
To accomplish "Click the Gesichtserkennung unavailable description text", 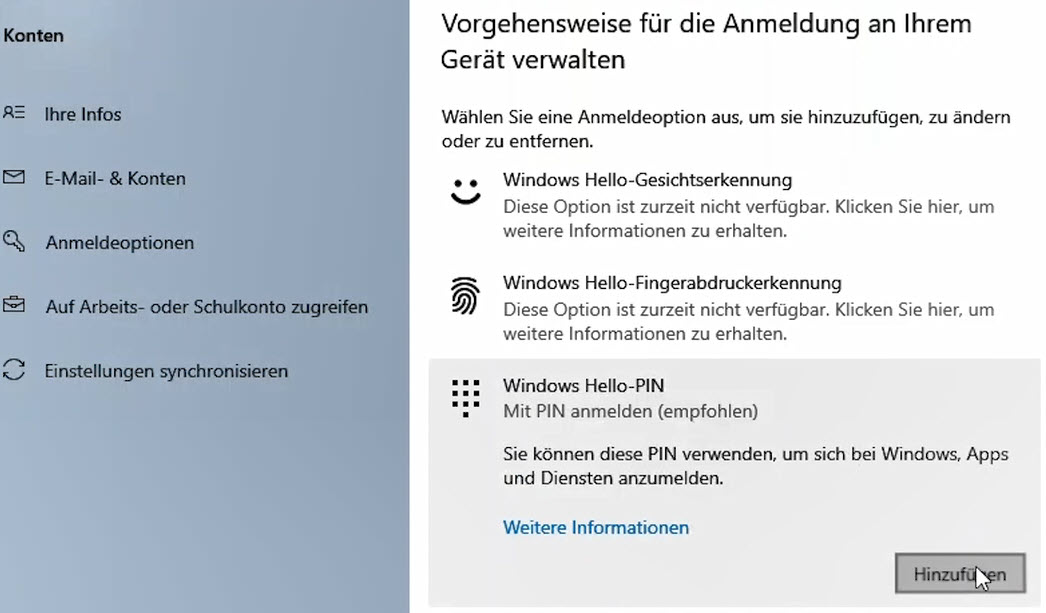I will click(748, 219).
